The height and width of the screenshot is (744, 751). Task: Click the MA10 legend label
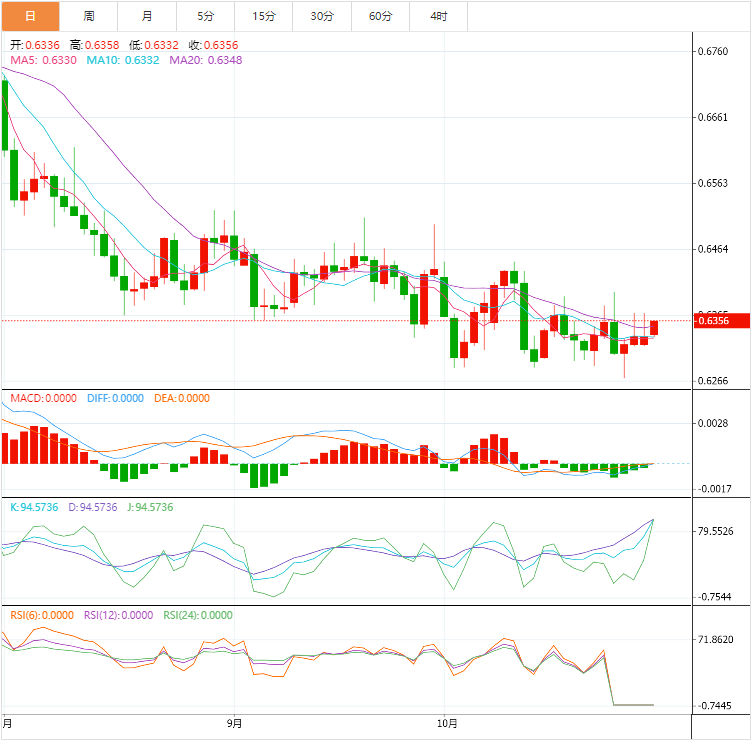(123, 60)
